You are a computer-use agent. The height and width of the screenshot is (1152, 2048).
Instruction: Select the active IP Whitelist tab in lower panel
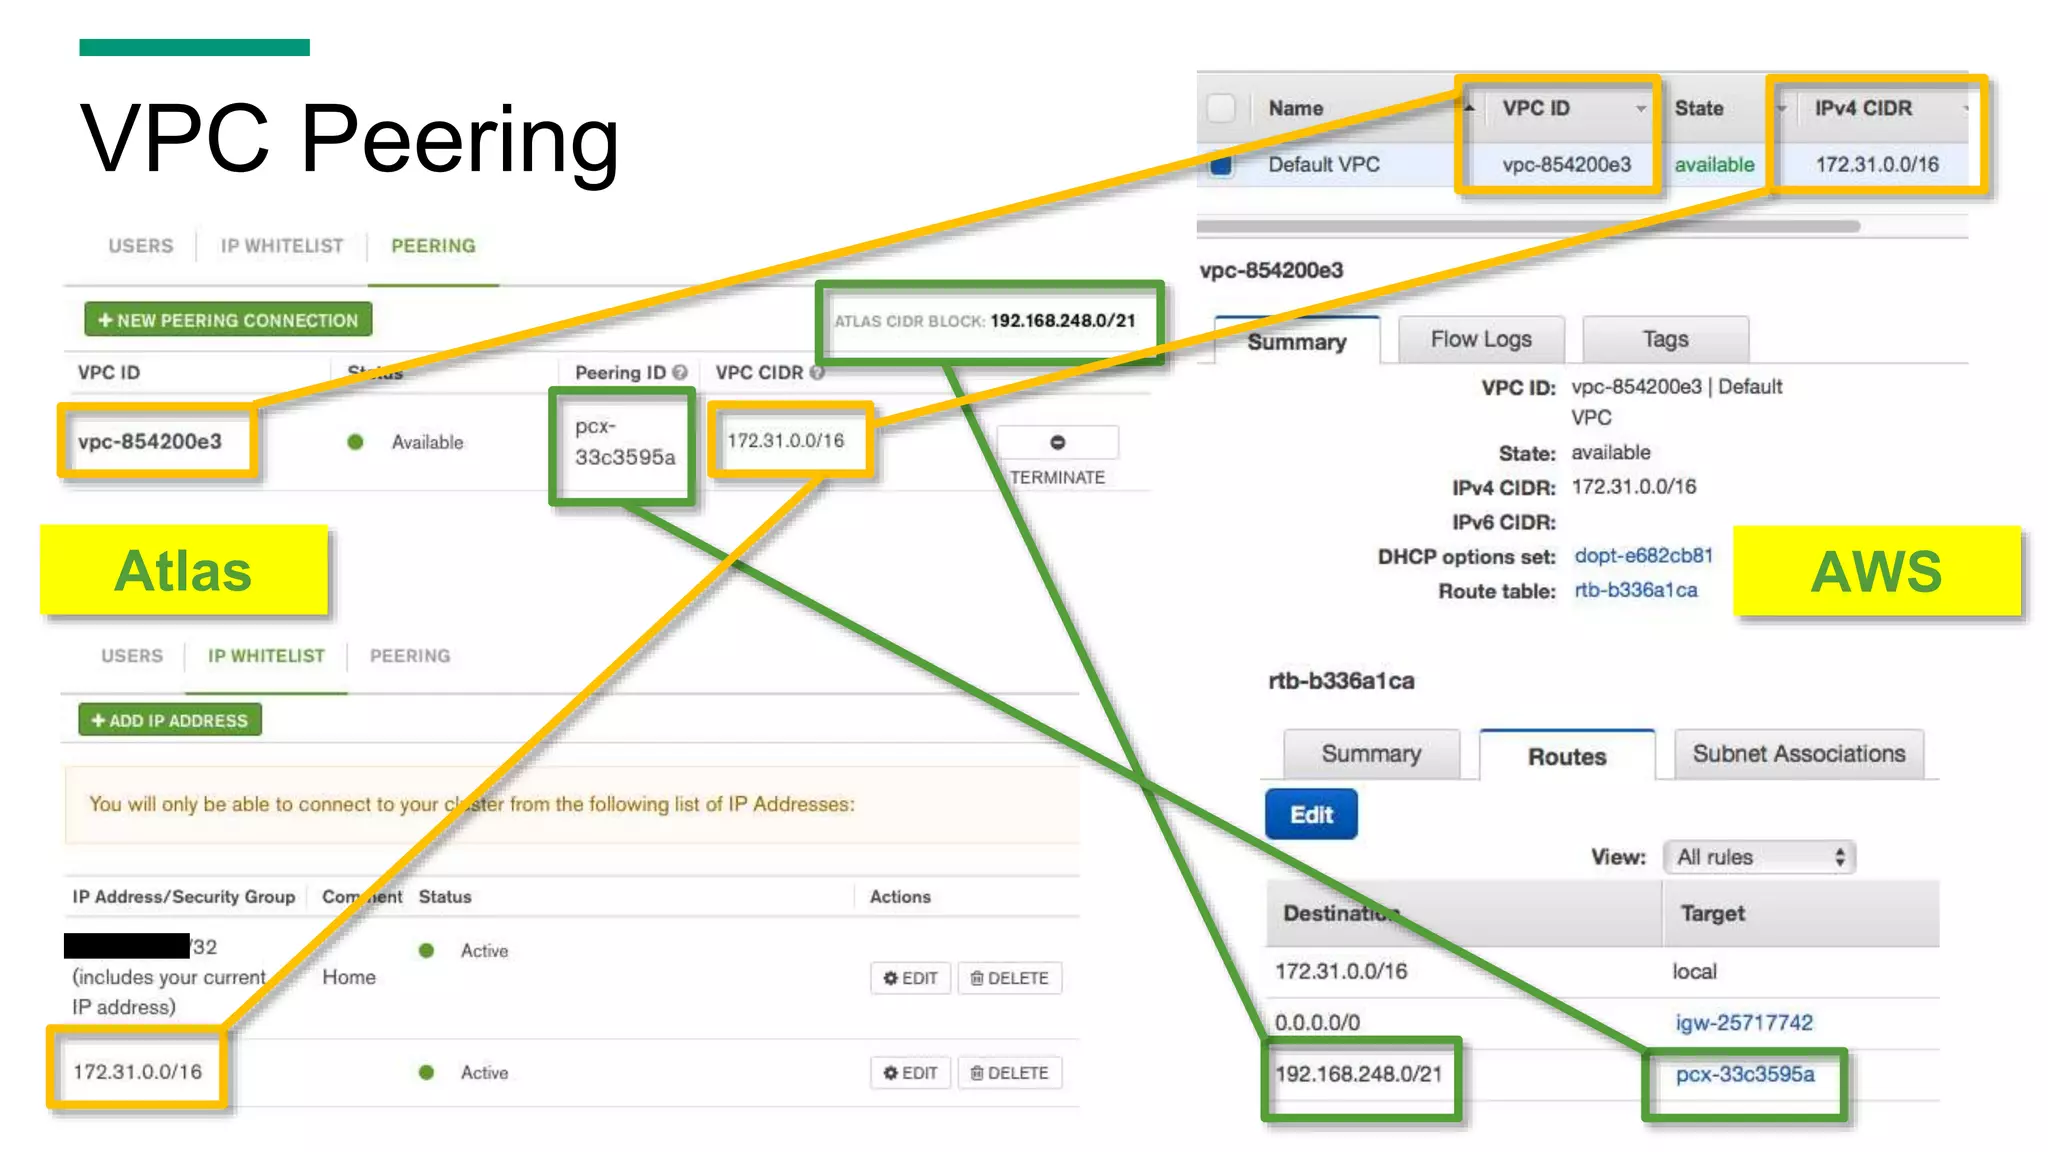266,656
